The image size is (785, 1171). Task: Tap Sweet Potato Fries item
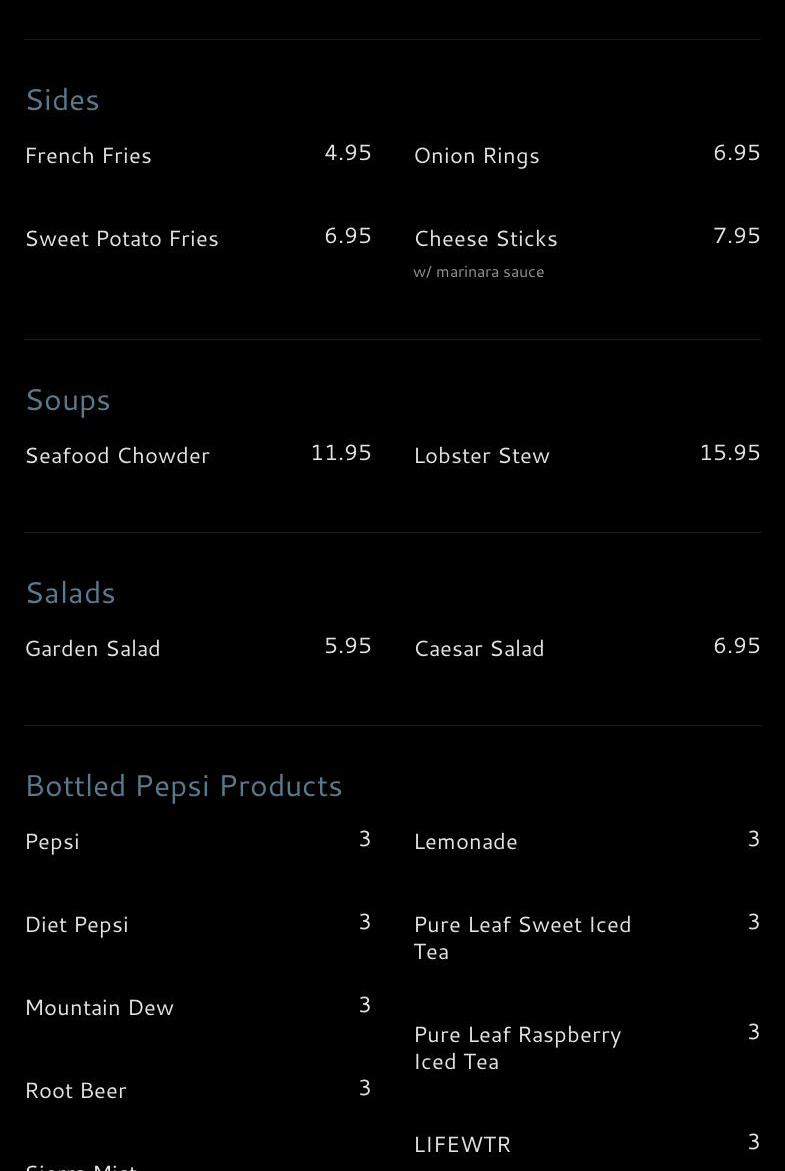(x=122, y=239)
